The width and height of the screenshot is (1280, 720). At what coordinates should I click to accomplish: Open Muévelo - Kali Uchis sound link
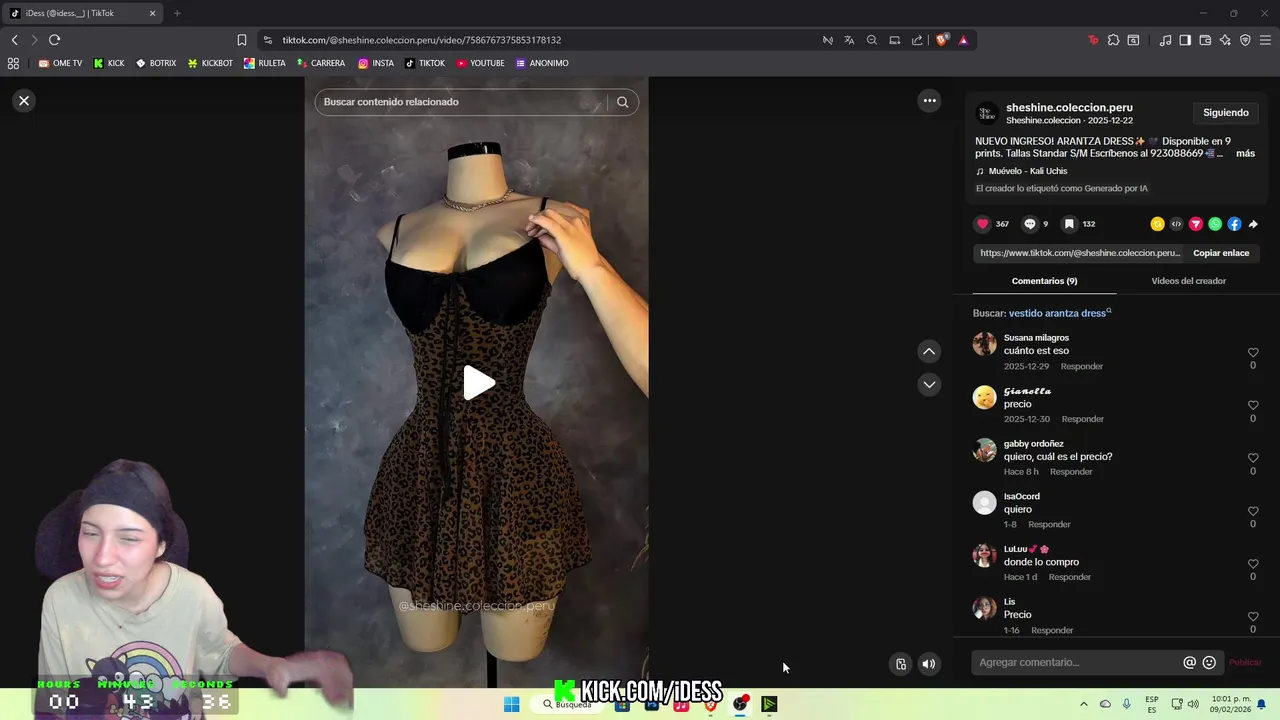[1027, 171]
